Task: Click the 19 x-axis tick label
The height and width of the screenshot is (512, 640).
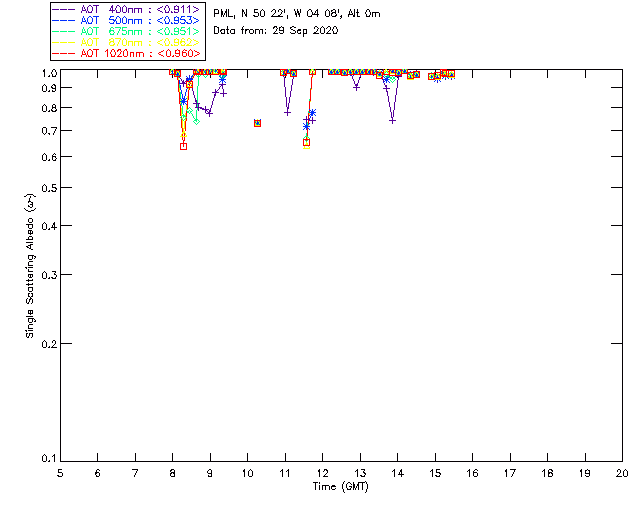Action: (585, 473)
